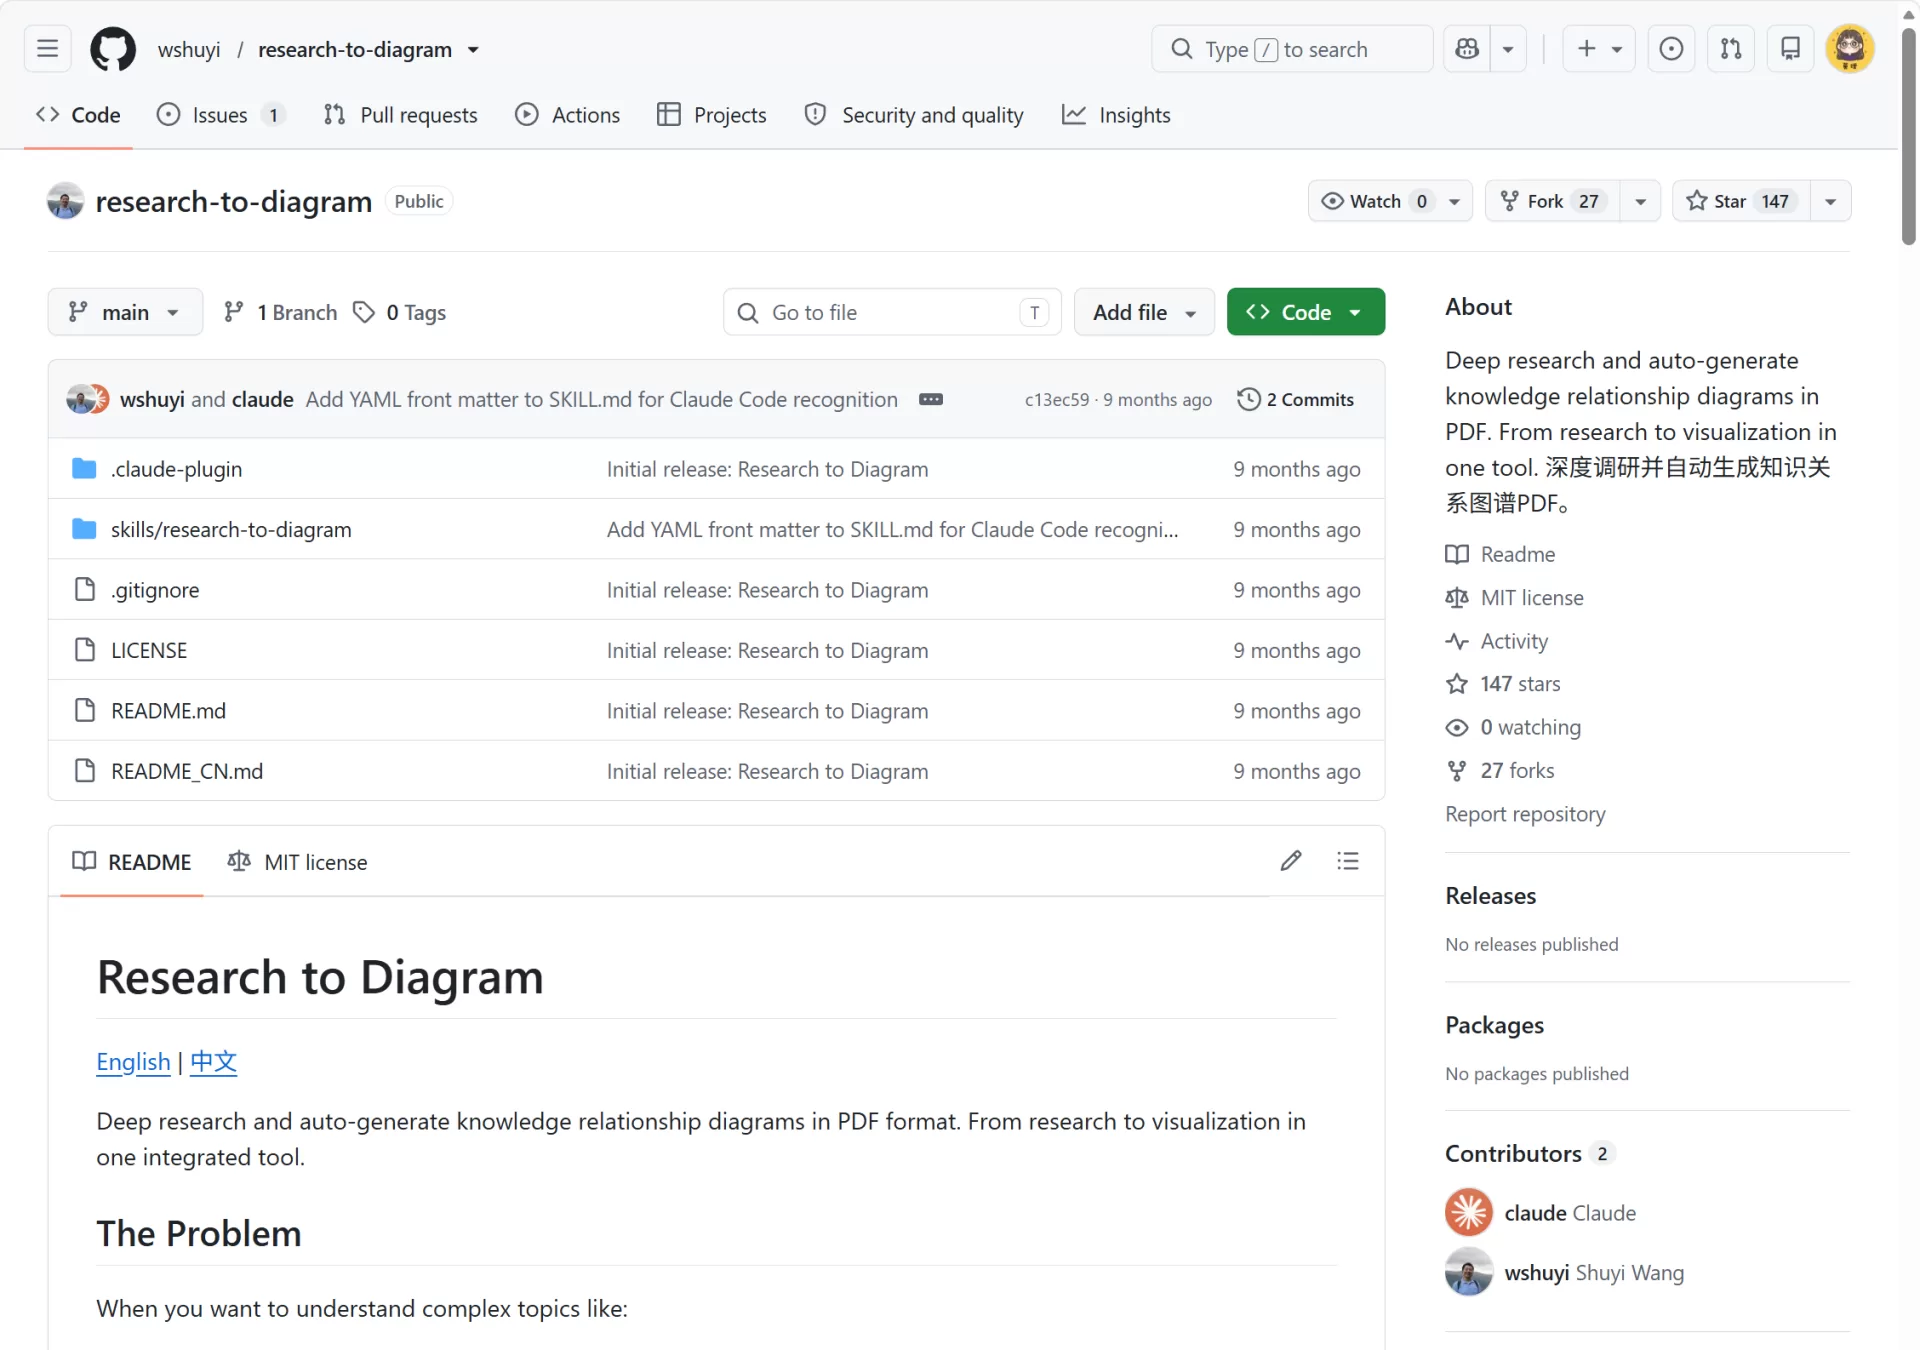Screen dimensions: 1920x1350
Task: Click the Report repository link
Action: point(1525,814)
